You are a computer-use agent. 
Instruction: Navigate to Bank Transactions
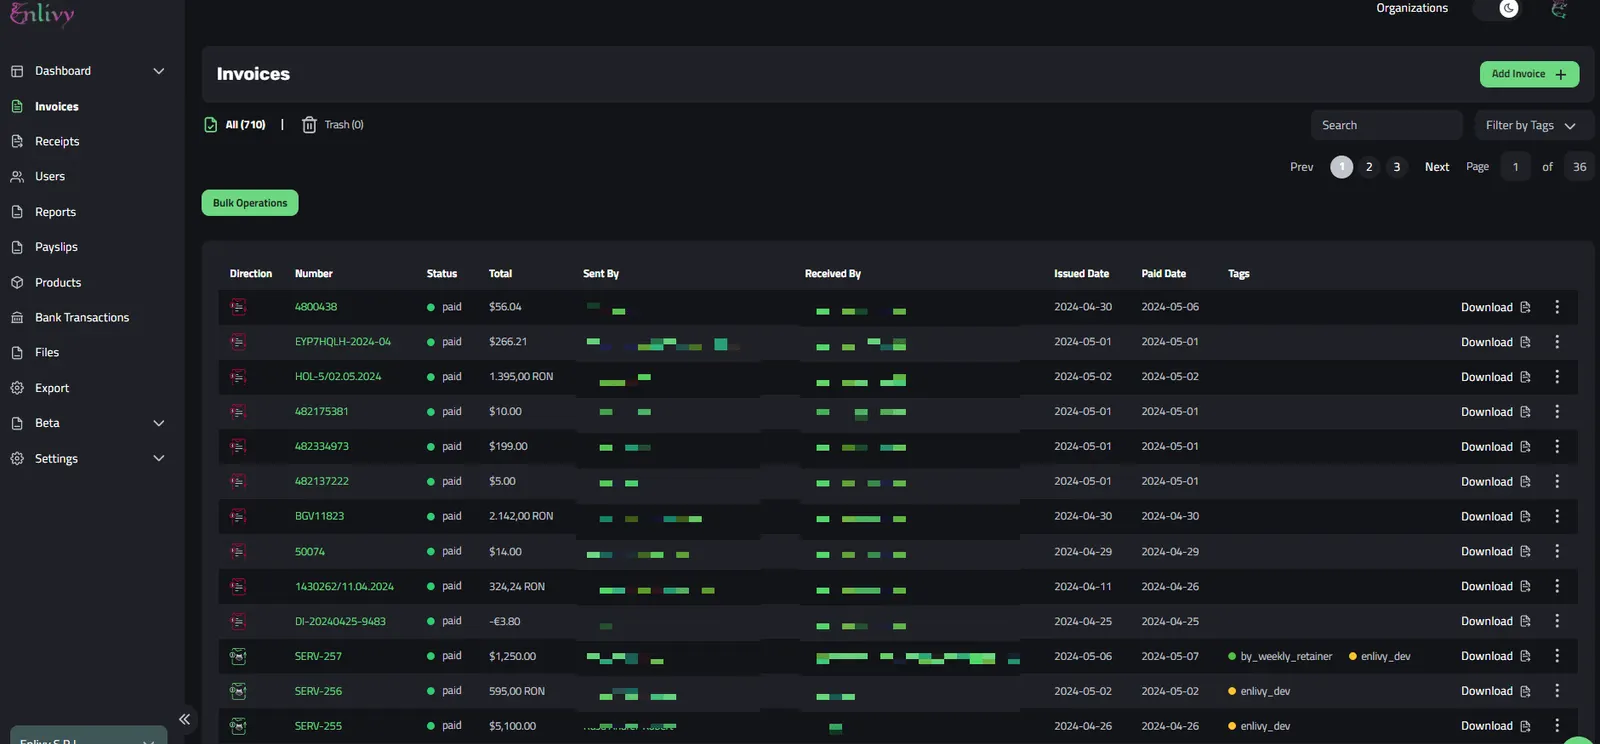point(82,318)
